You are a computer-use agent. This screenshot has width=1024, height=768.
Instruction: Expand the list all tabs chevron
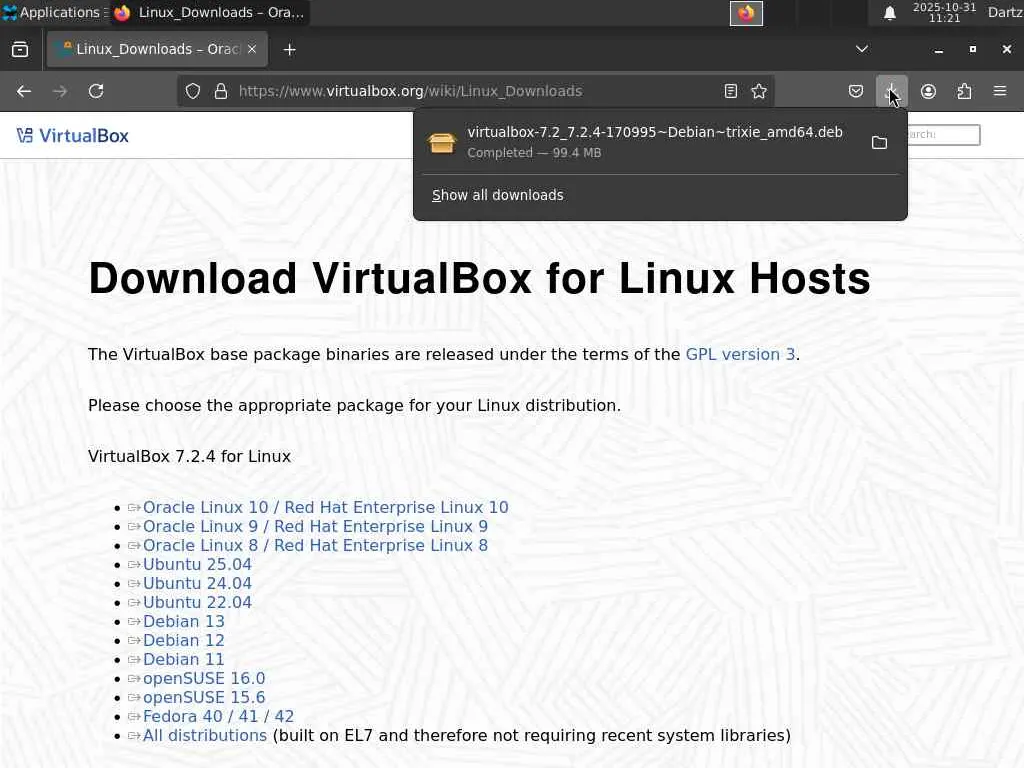click(x=862, y=49)
